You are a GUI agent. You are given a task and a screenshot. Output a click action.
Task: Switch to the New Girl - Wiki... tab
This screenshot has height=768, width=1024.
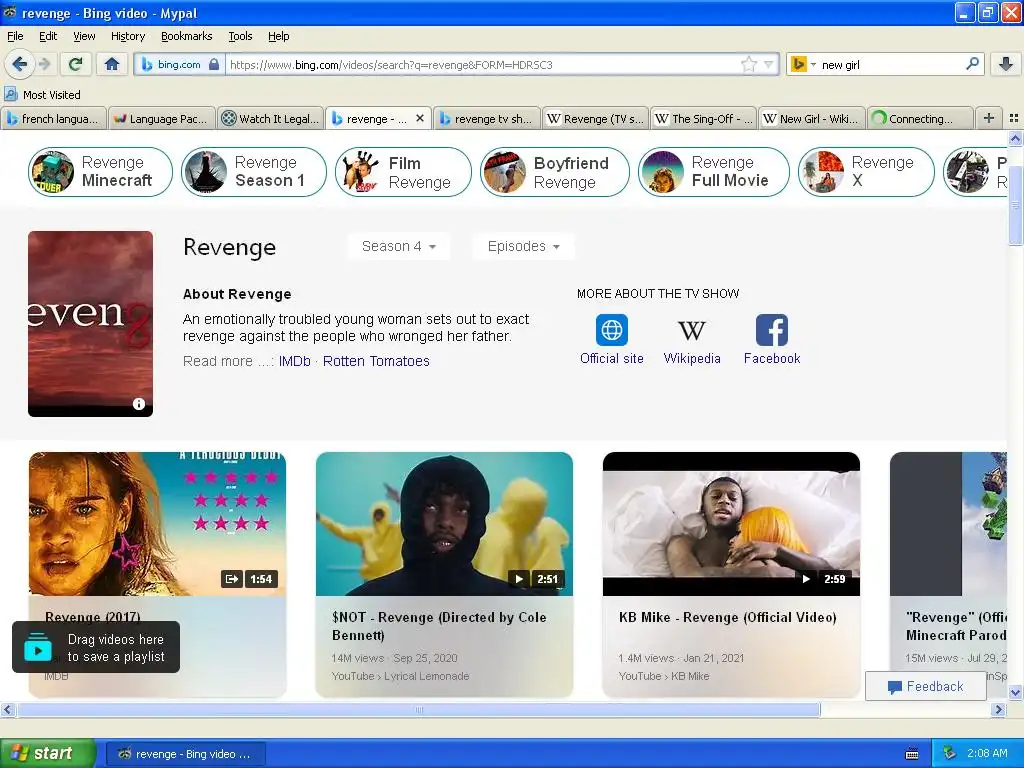812,118
